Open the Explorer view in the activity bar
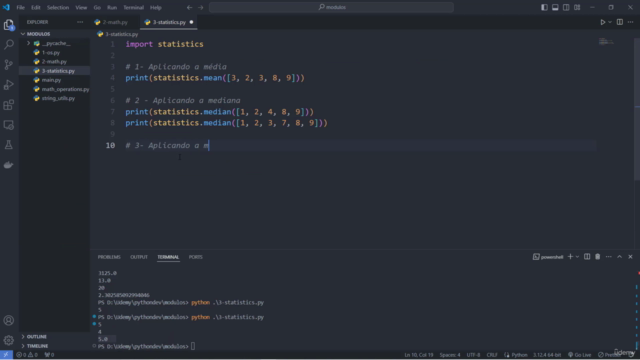 pos(9,25)
